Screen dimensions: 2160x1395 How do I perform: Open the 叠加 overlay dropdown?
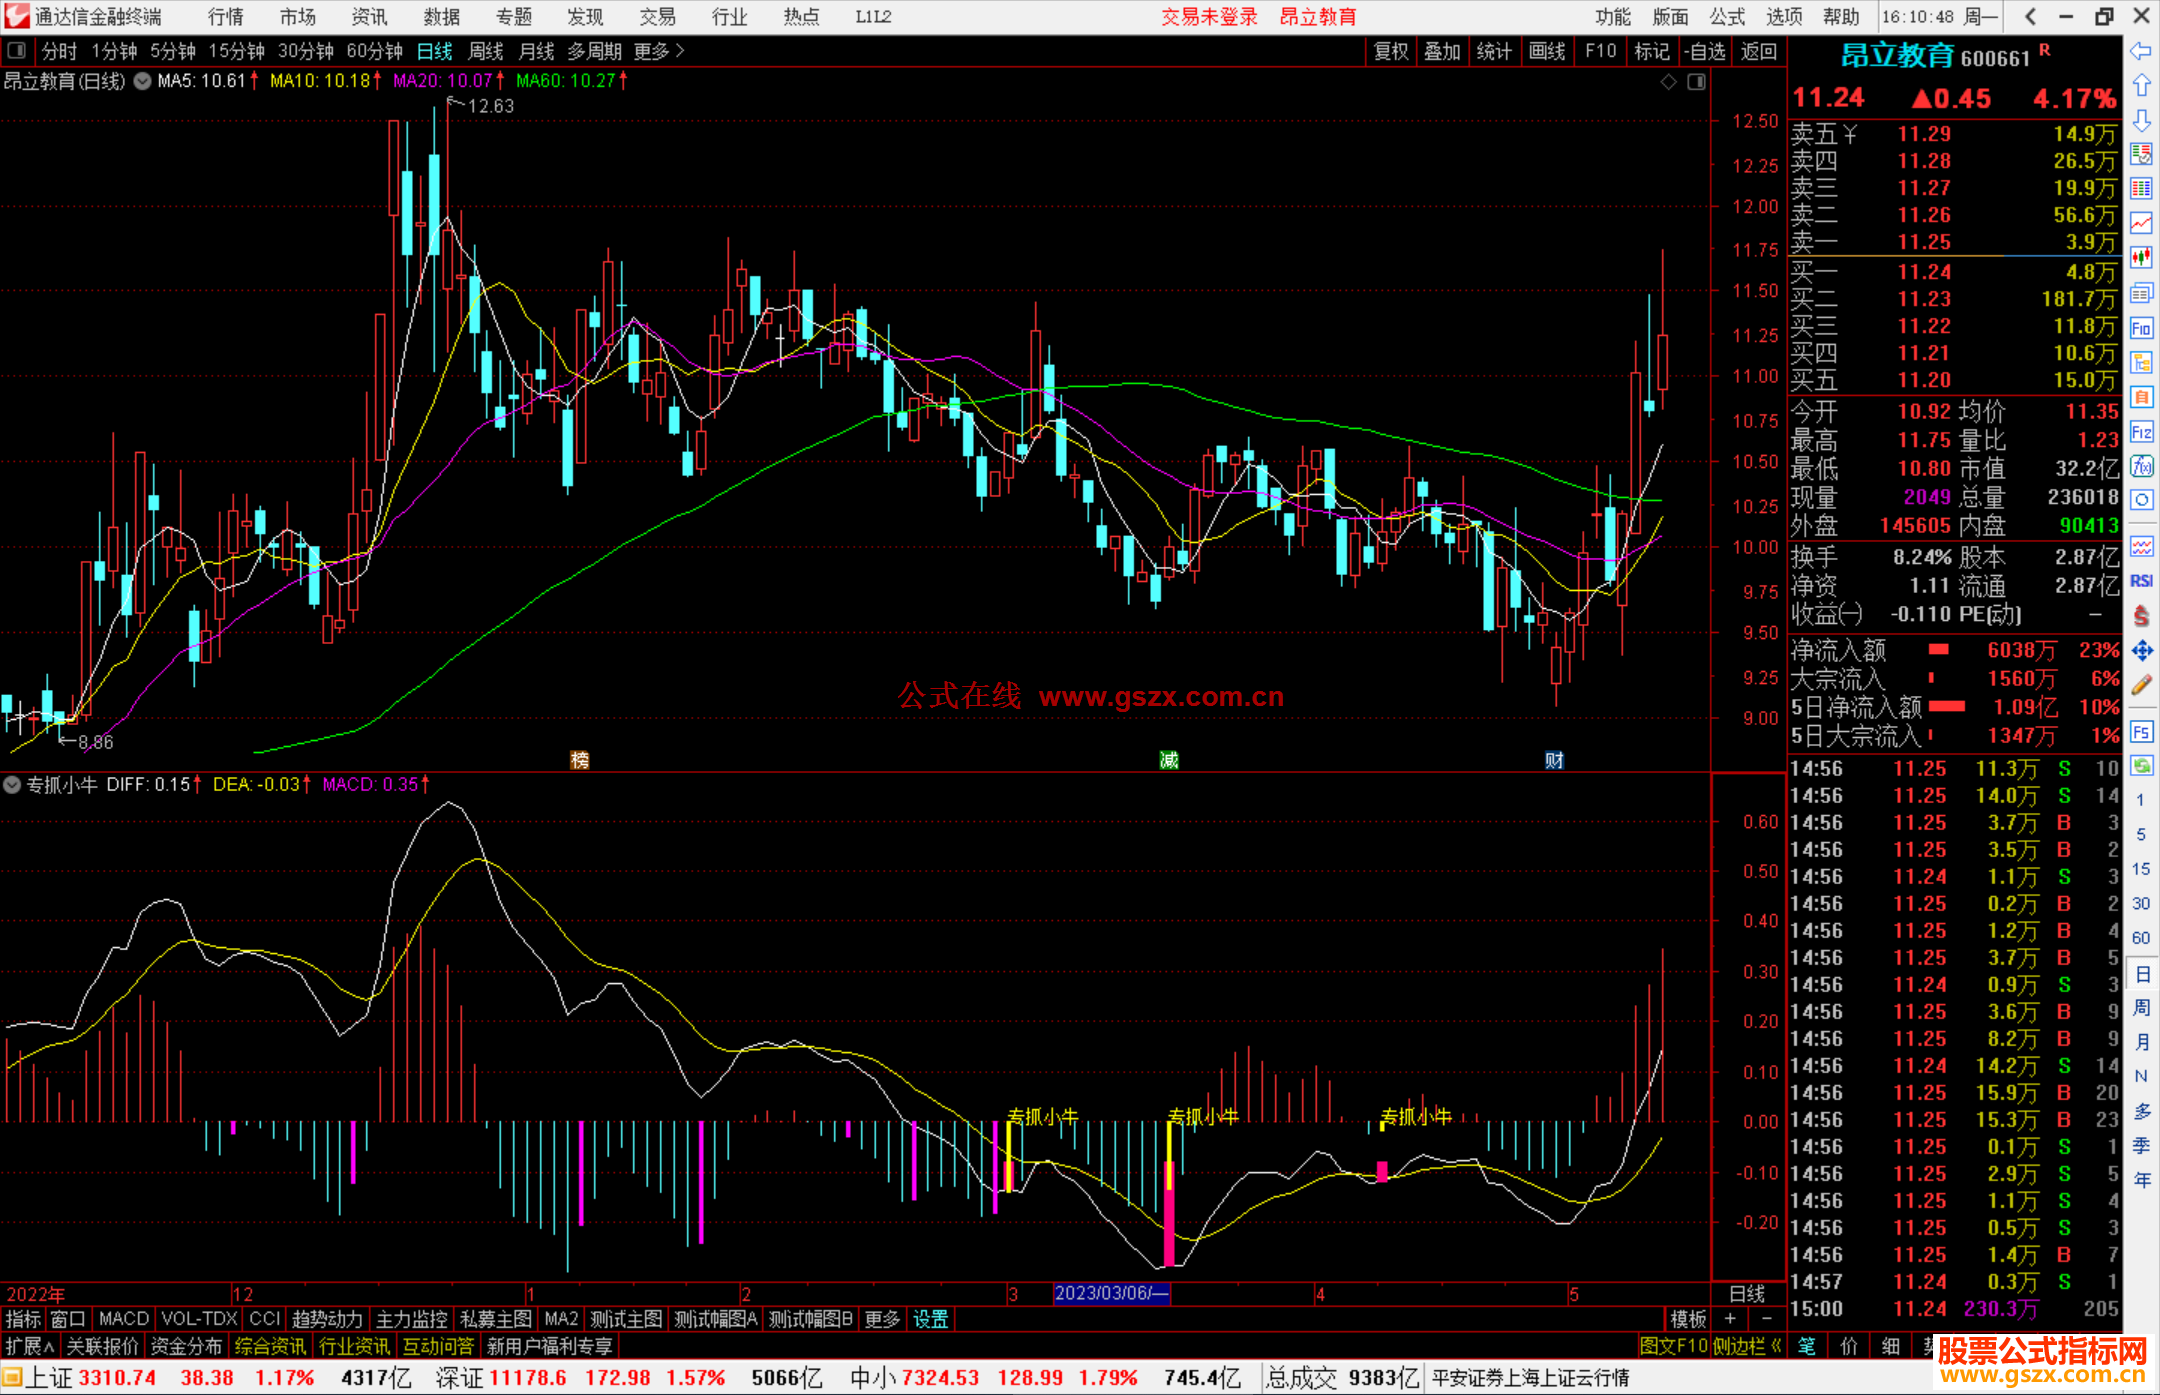(1443, 51)
